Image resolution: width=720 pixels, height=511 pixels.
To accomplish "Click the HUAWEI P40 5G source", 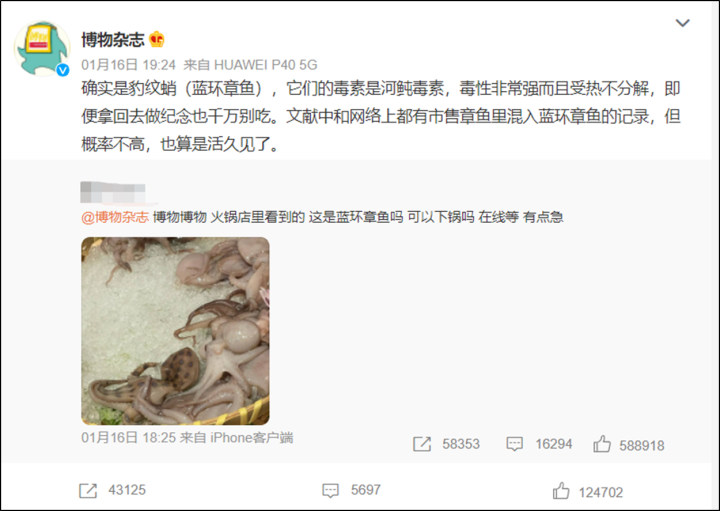I will pos(265,65).
